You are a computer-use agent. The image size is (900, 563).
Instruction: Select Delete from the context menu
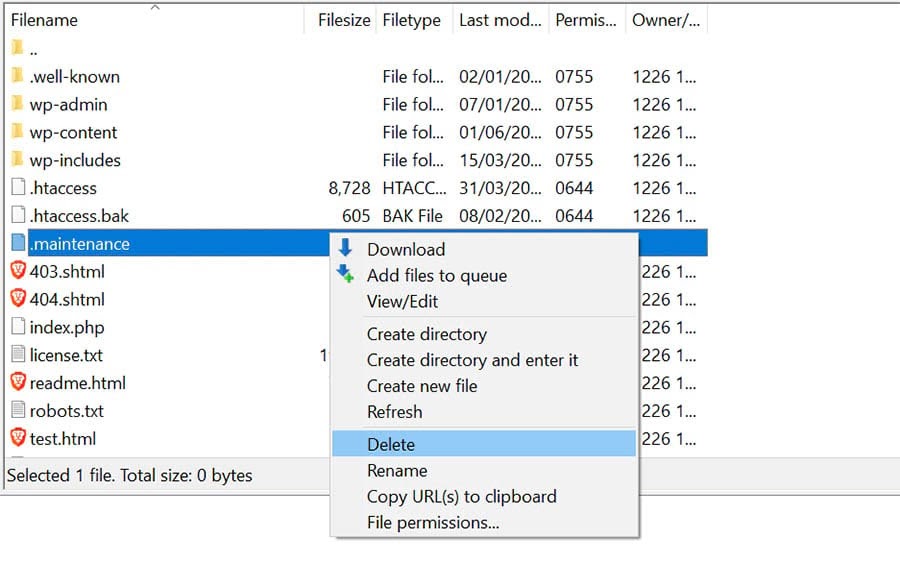click(x=391, y=444)
